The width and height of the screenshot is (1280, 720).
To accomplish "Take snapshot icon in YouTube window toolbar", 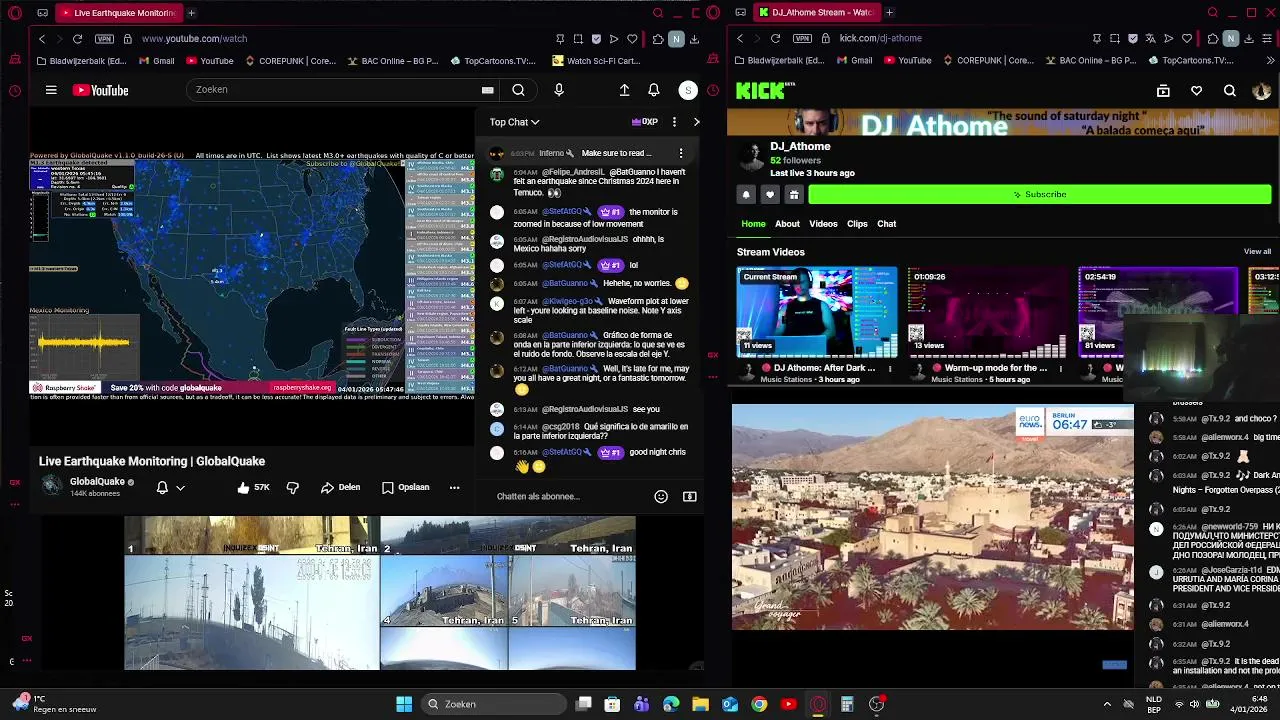I will (x=578, y=39).
